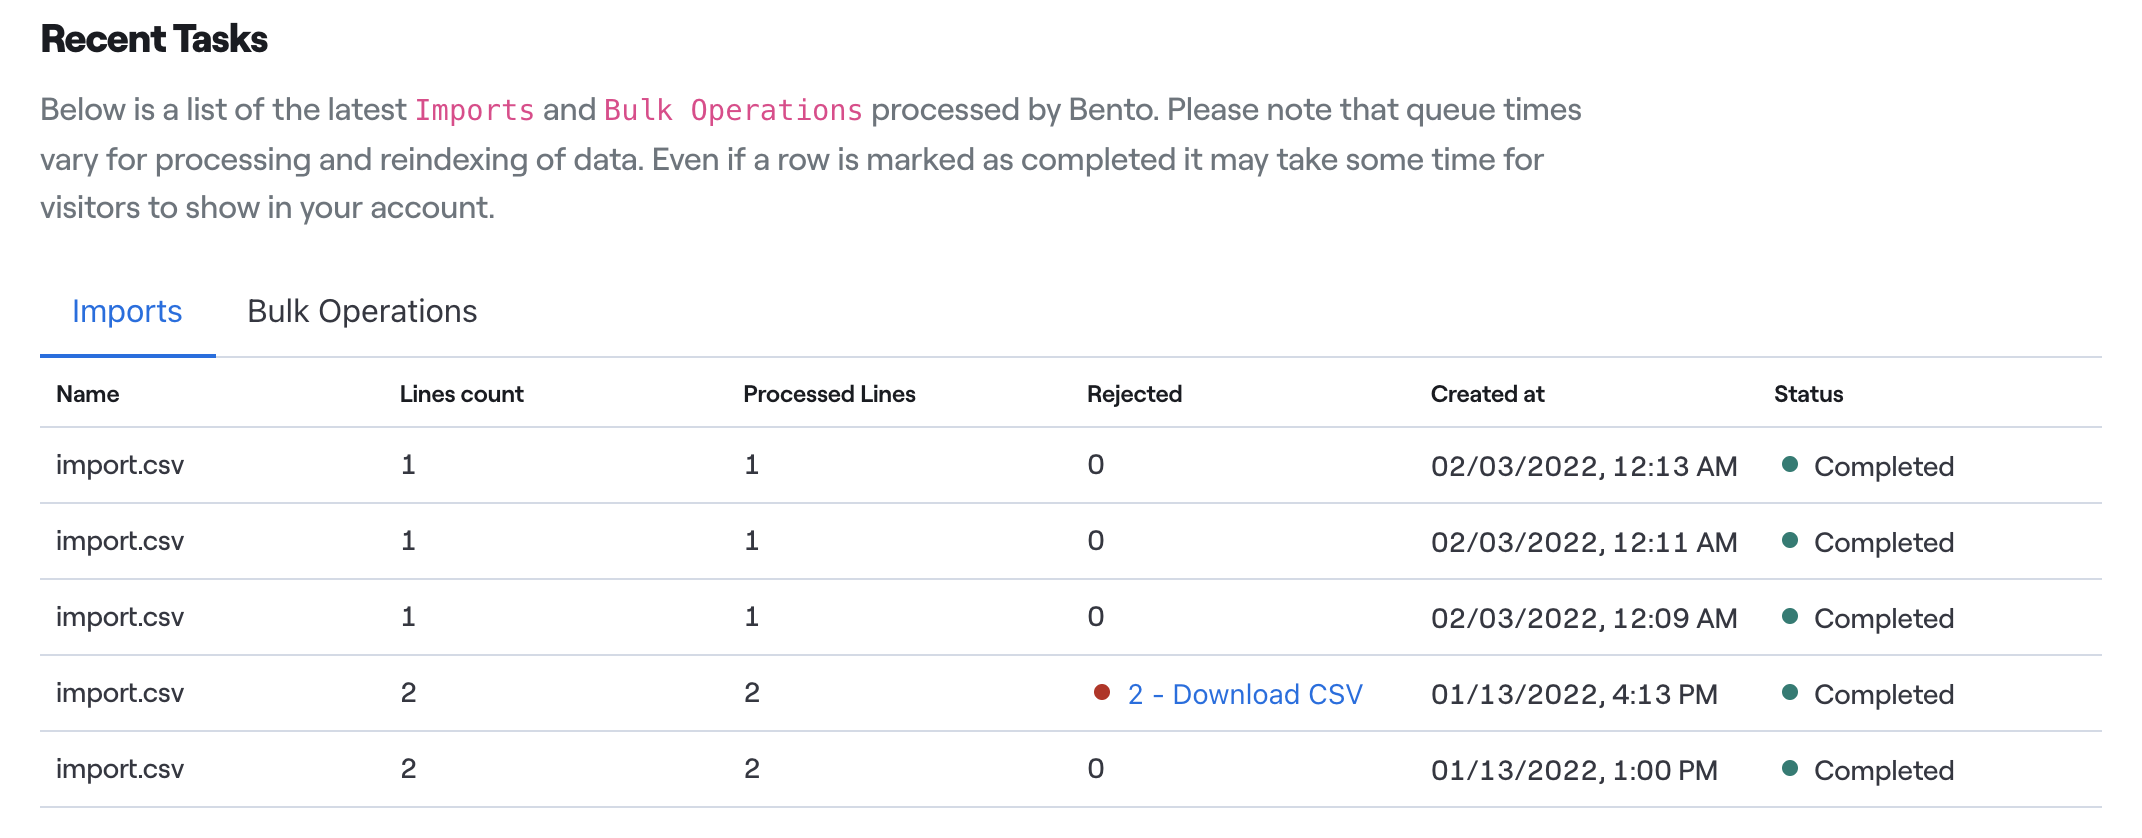
Task: Click the red rejected status dot
Action: 1102,692
